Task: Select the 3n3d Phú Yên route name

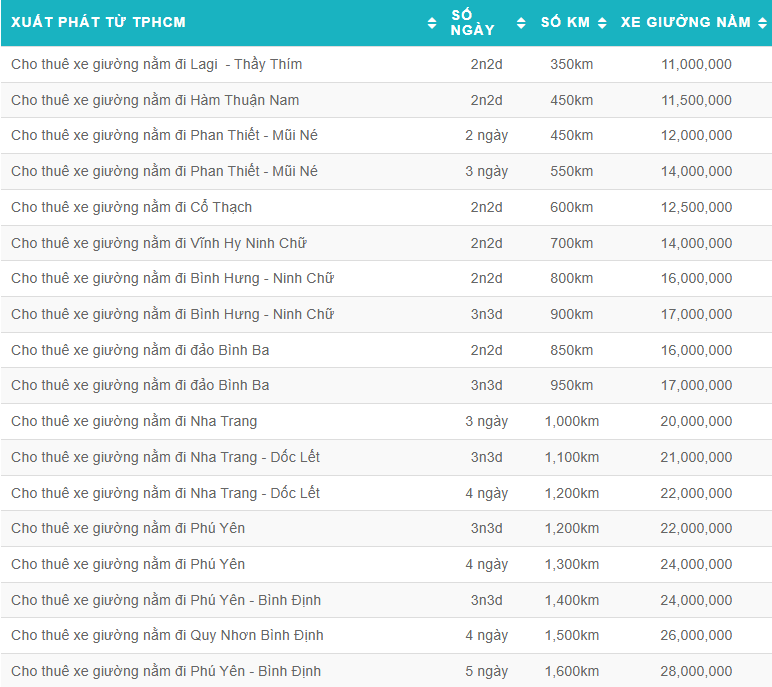Action: 128,528
